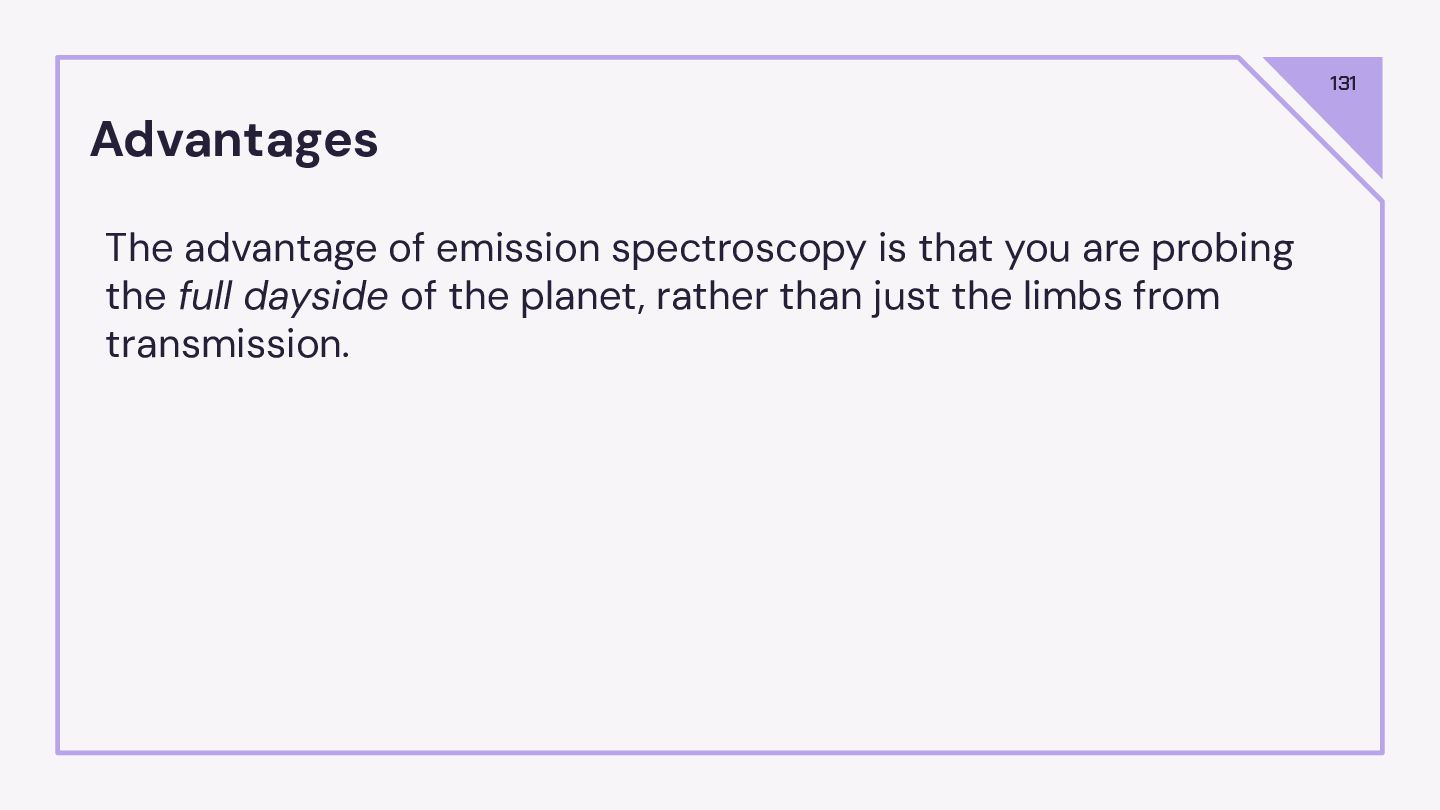
Task: Click the slide number 131
Action: [1343, 84]
